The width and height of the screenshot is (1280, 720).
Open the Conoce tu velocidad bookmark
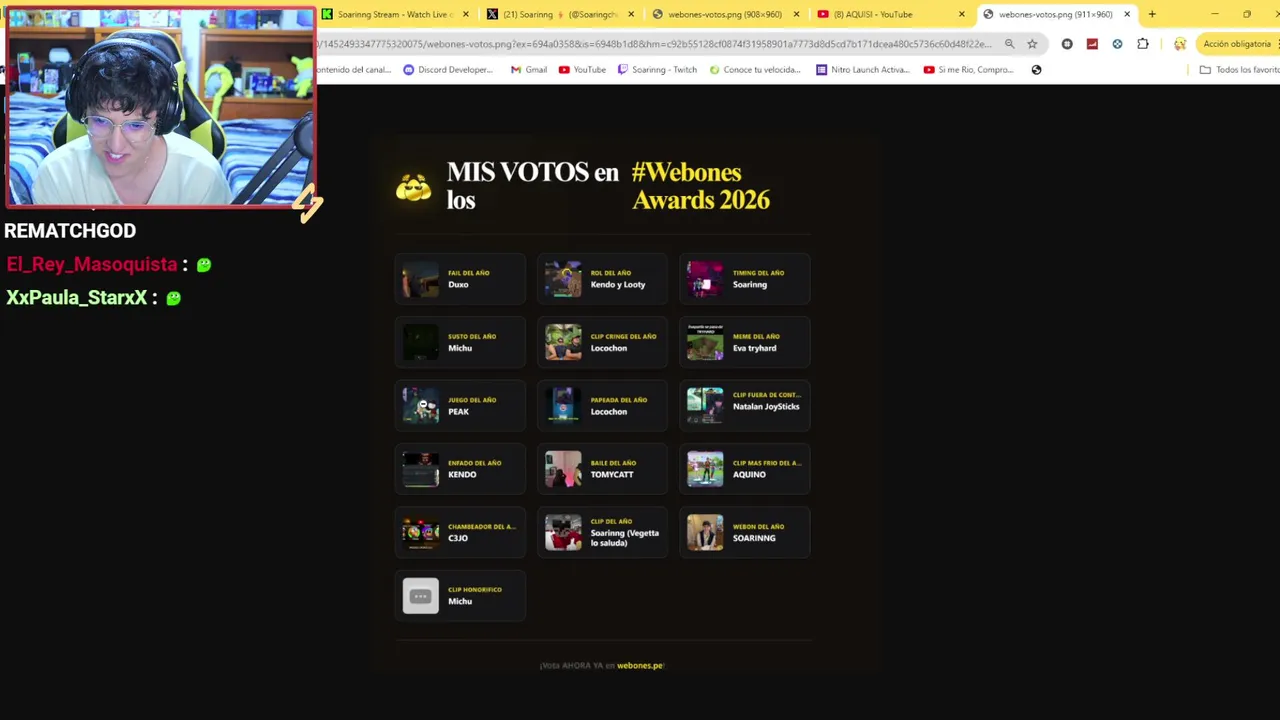[755, 70]
